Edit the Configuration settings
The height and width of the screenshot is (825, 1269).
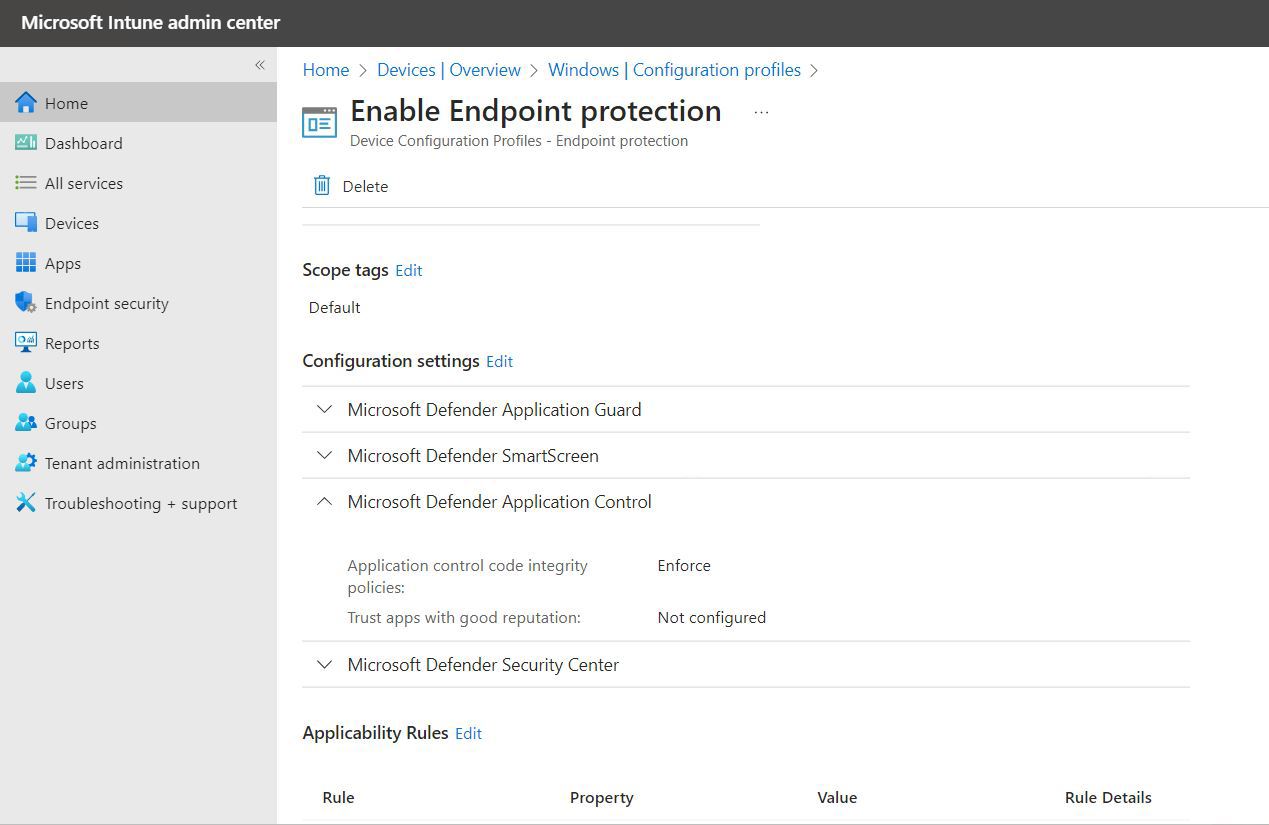[499, 361]
